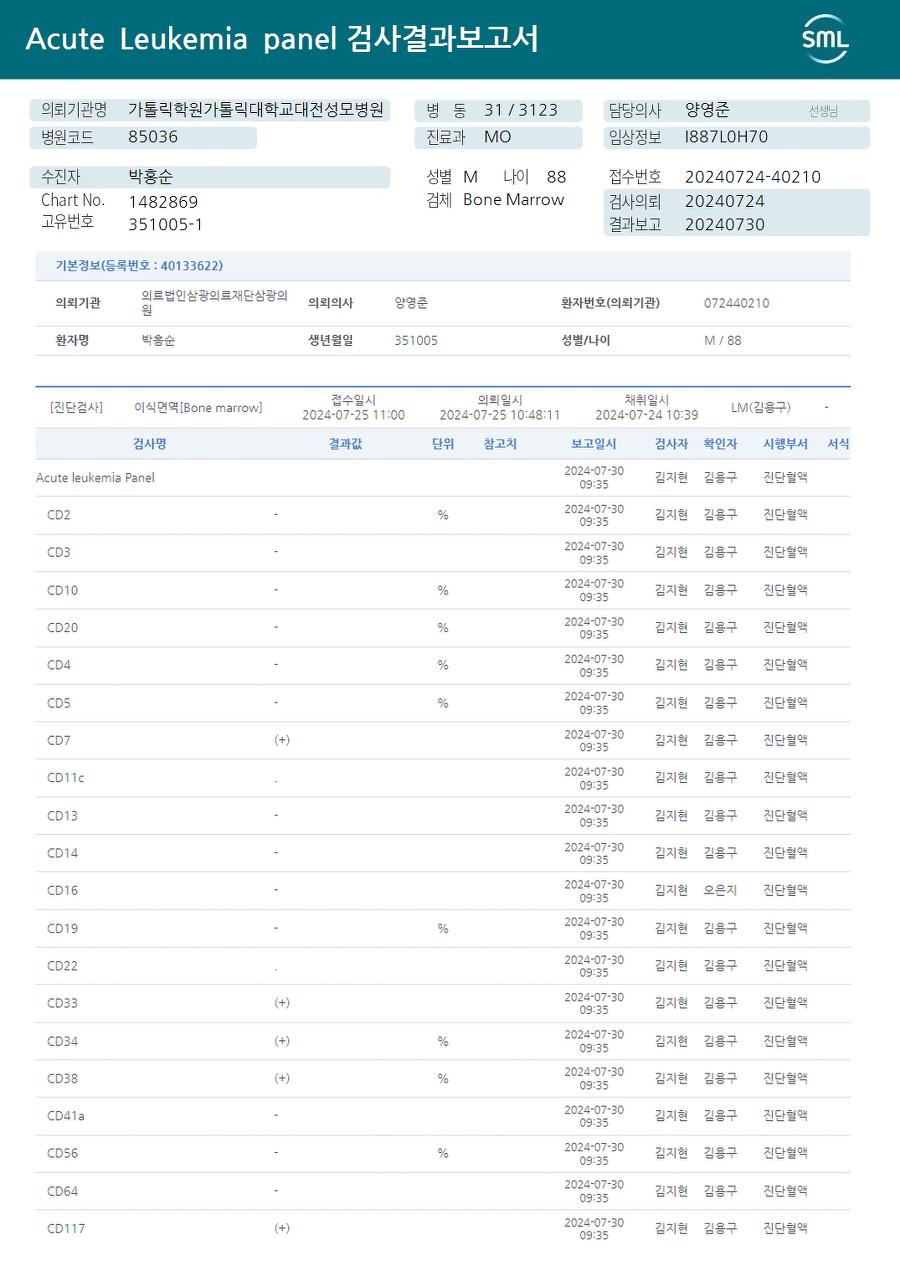
Task: Click the 'CD19' test name
Action: tap(62, 929)
